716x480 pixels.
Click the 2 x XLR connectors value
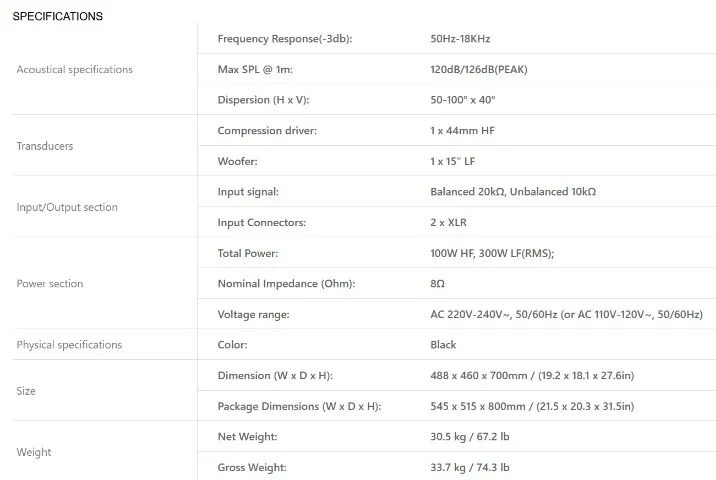click(448, 222)
